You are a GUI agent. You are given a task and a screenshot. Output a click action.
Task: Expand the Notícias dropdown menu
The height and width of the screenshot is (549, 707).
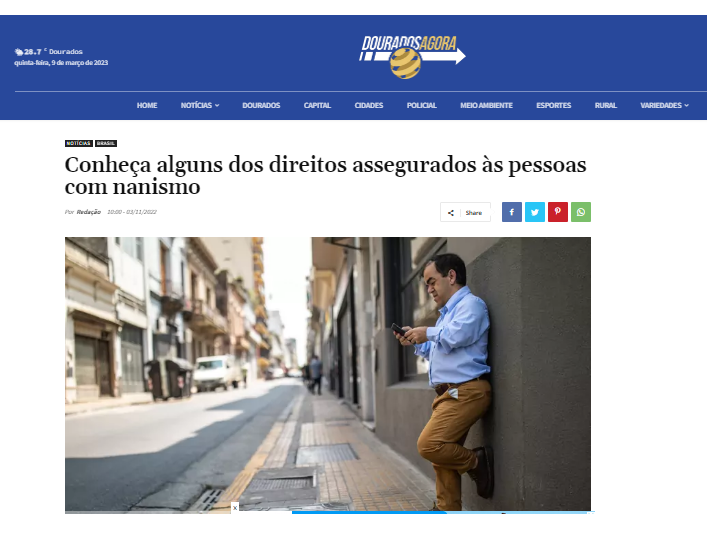[200, 105]
